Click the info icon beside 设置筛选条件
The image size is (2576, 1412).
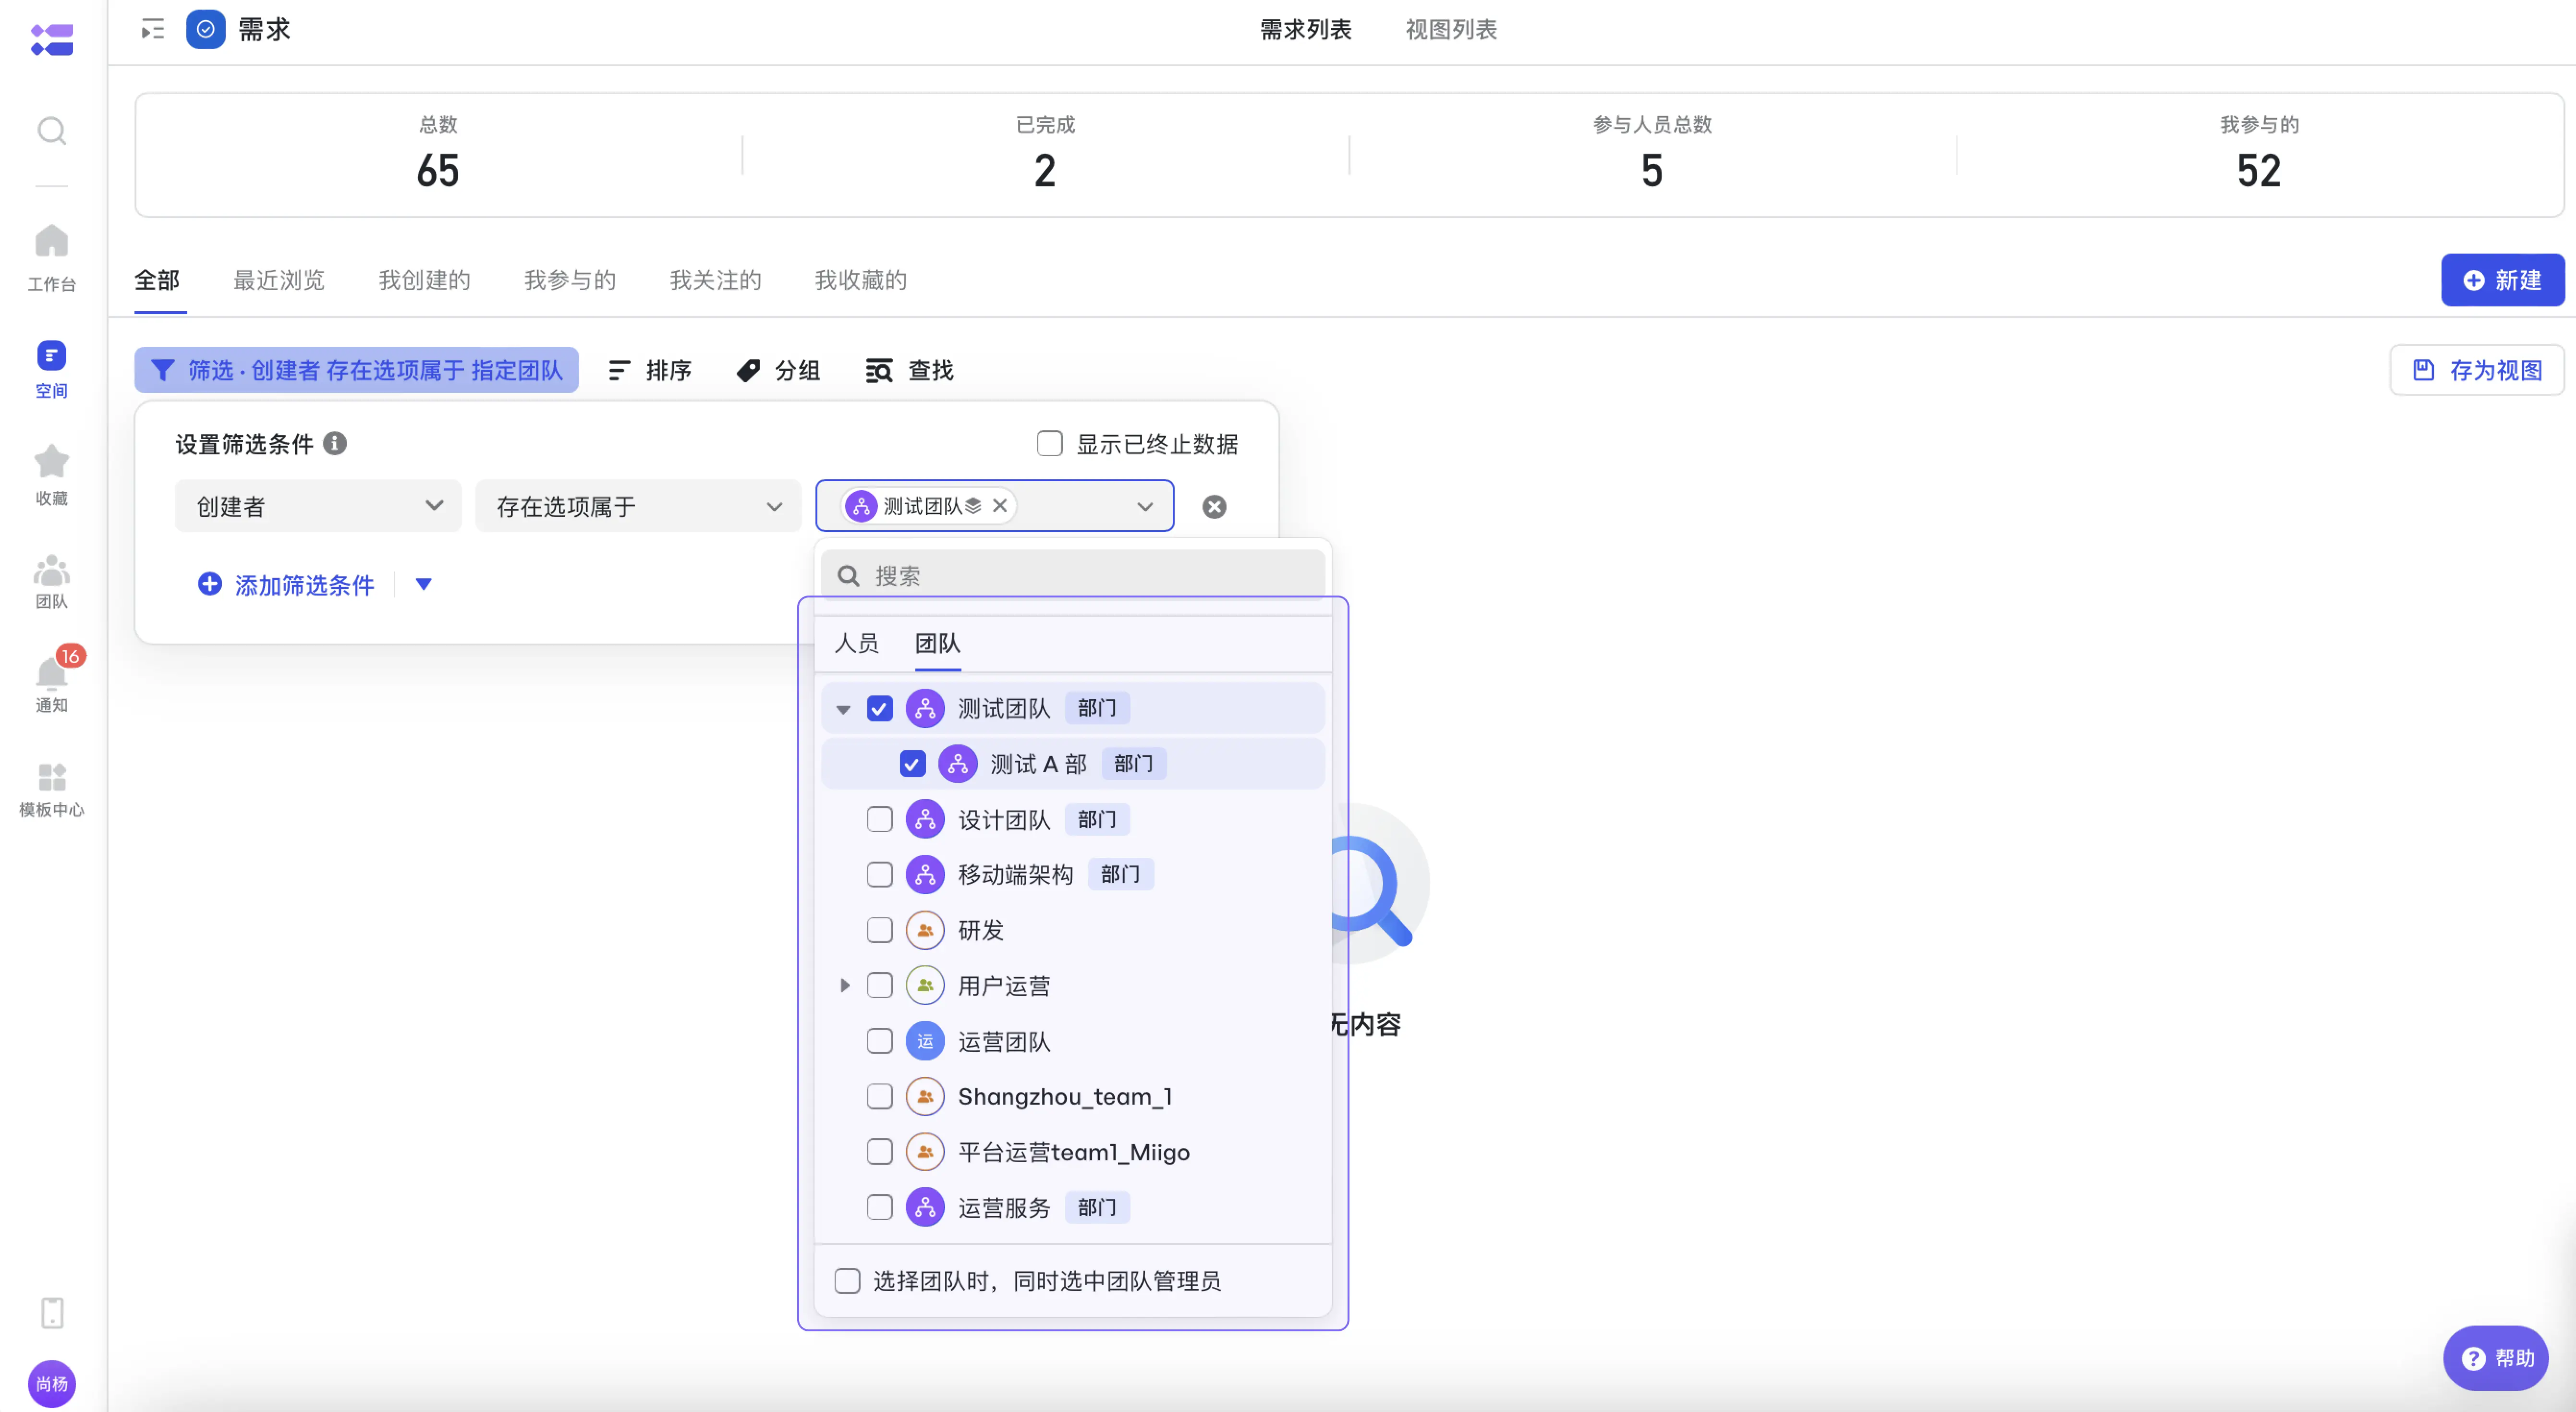[x=335, y=443]
